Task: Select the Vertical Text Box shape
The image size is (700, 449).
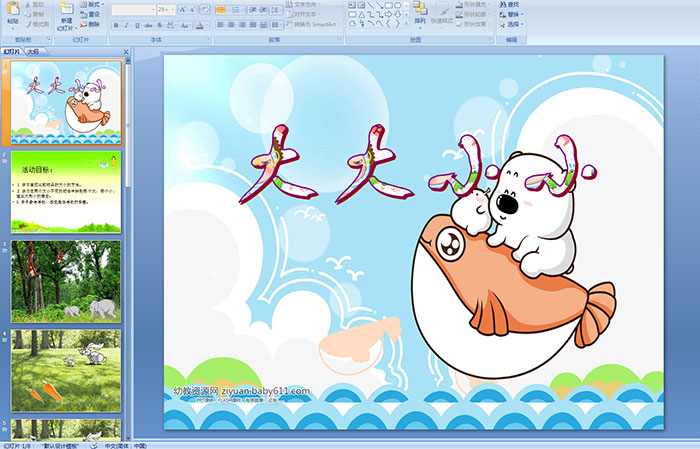Action: (361, 5)
